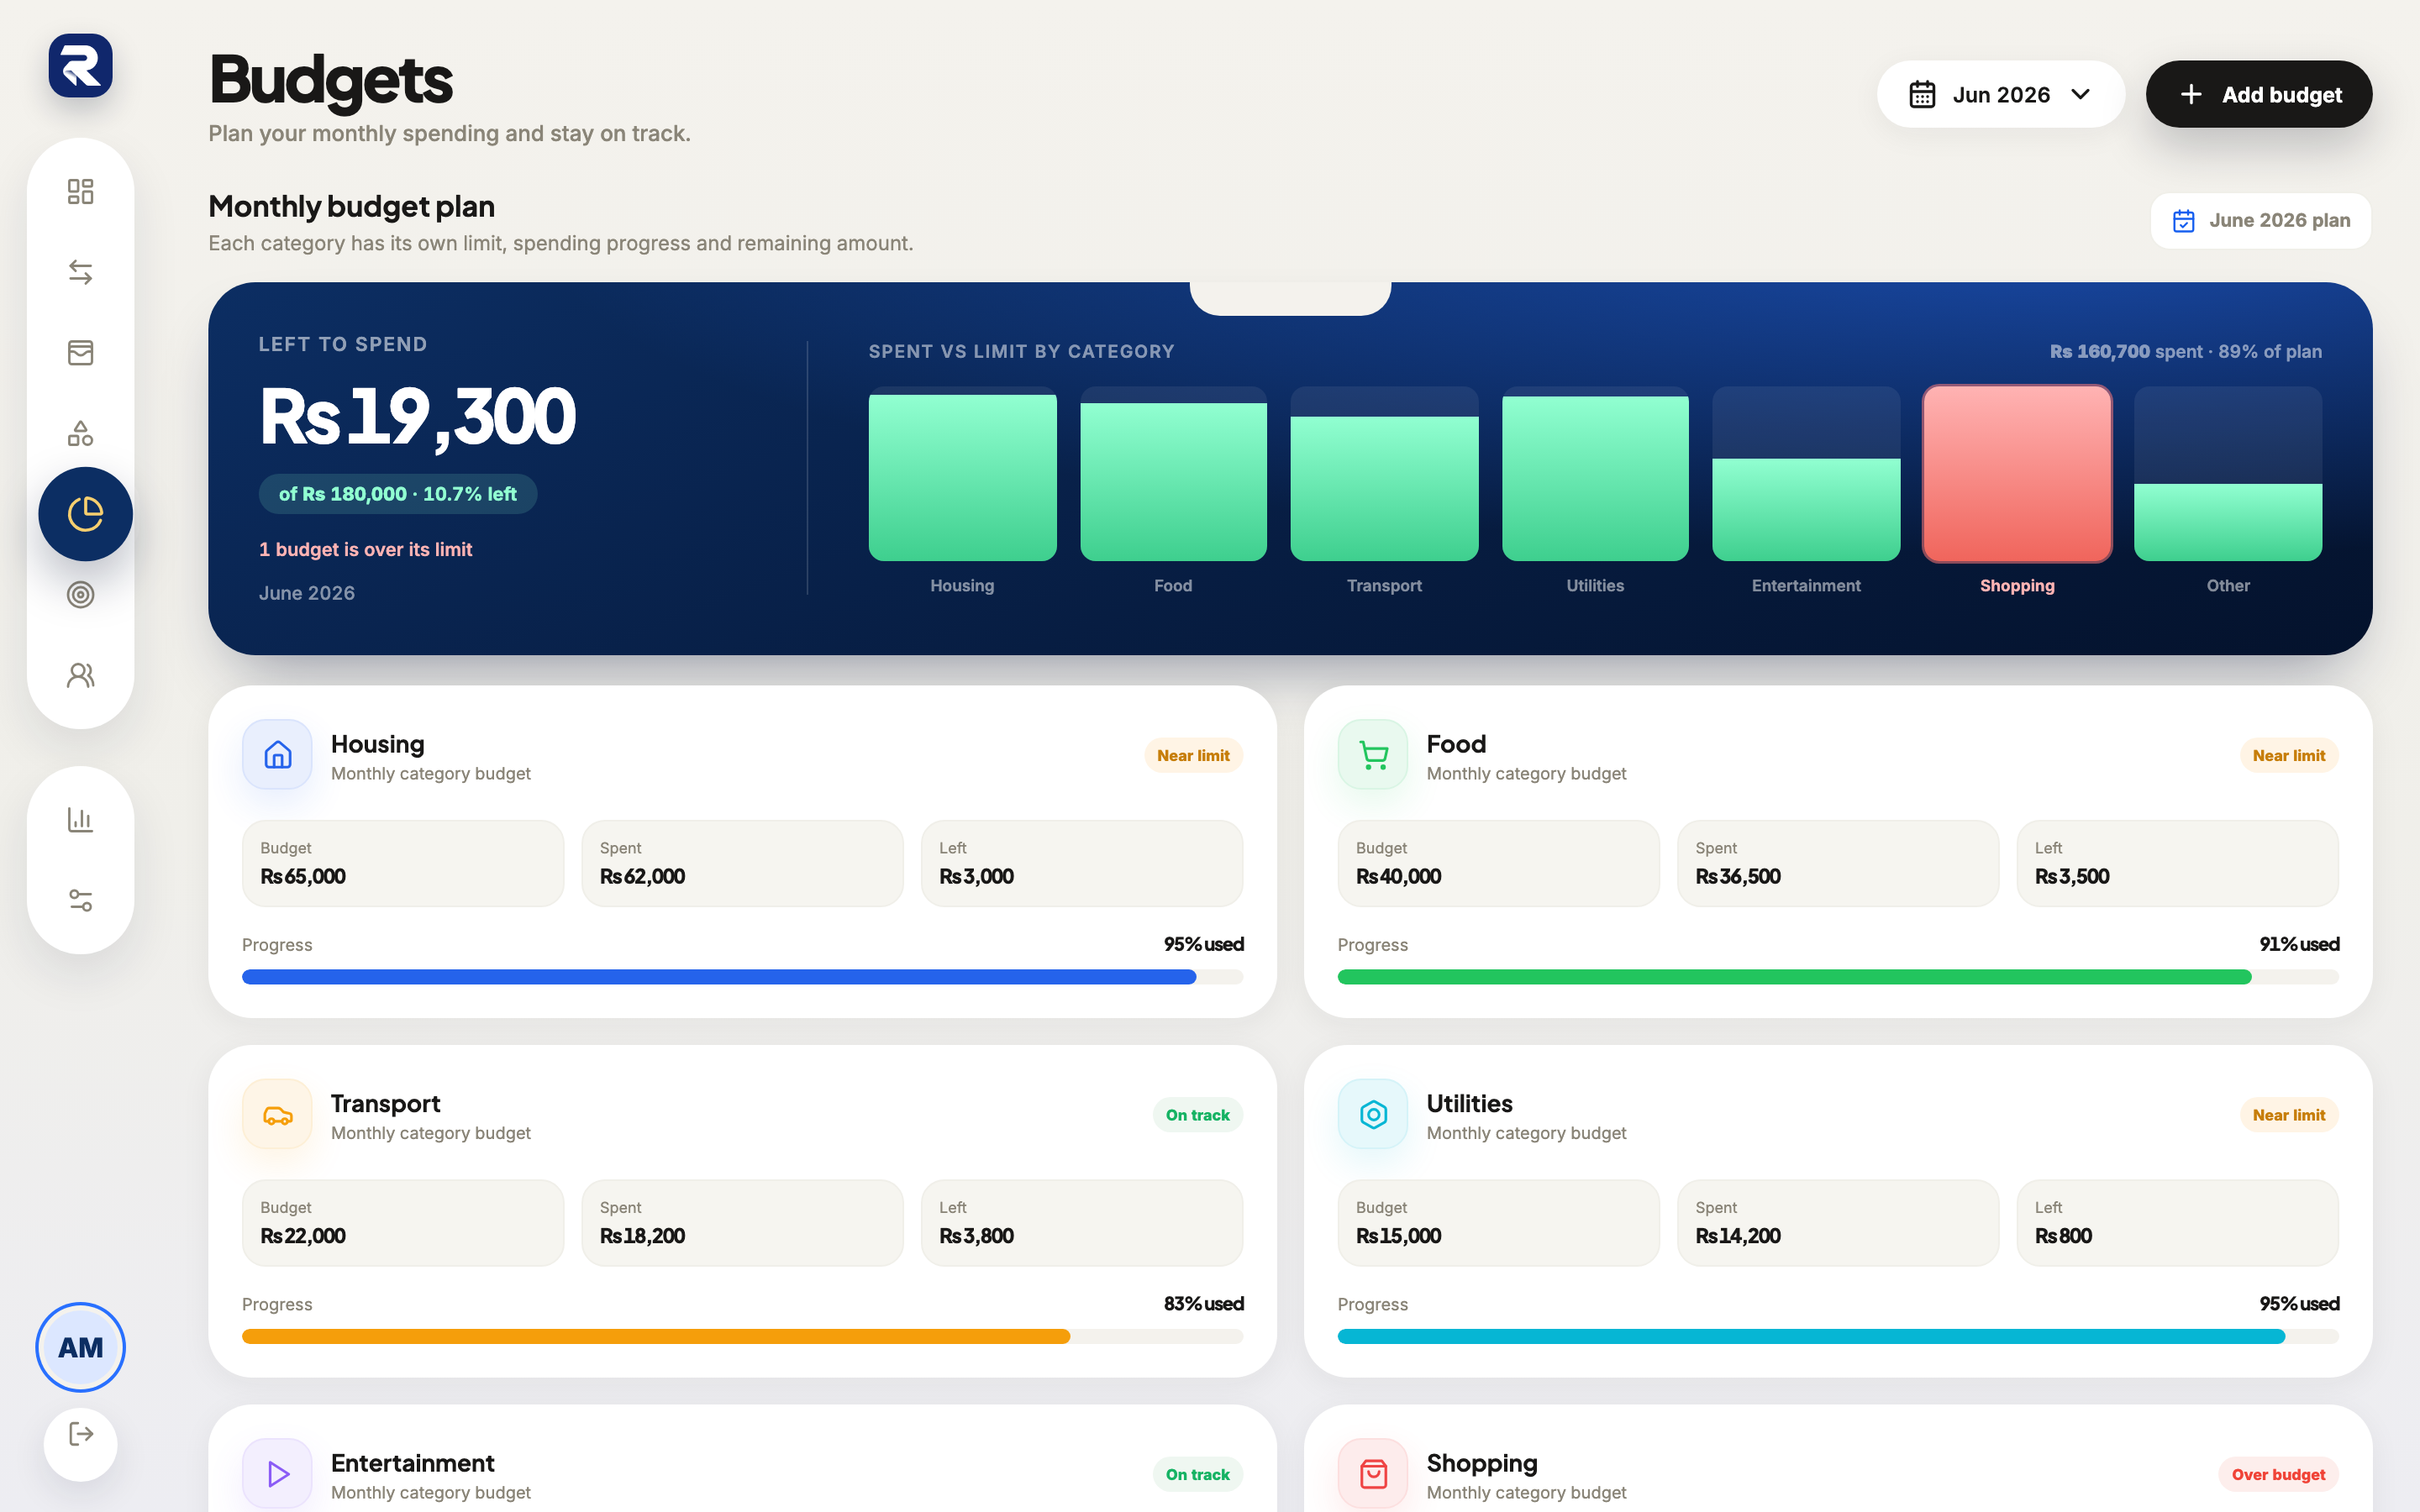The width and height of the screenshot is (2420, 1512).
Task: Click Transport On track badge
Action: (x=1197, y=1115)
